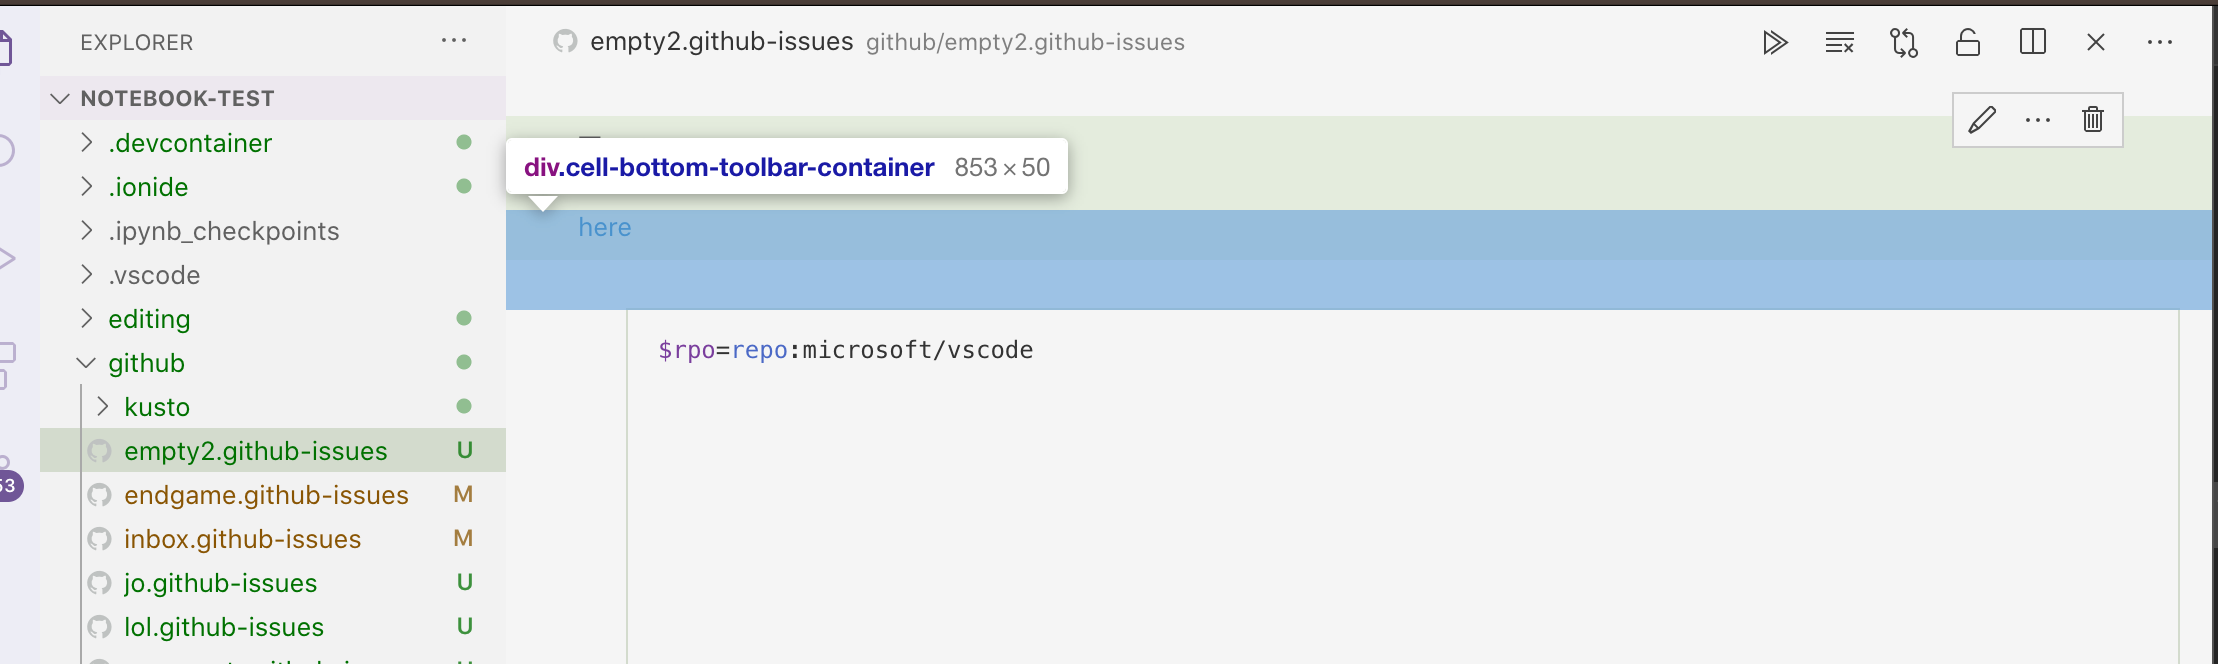Open endgame.github-issues from the explorer
This screenshot has width=2218, height=664.
[265, 494]
